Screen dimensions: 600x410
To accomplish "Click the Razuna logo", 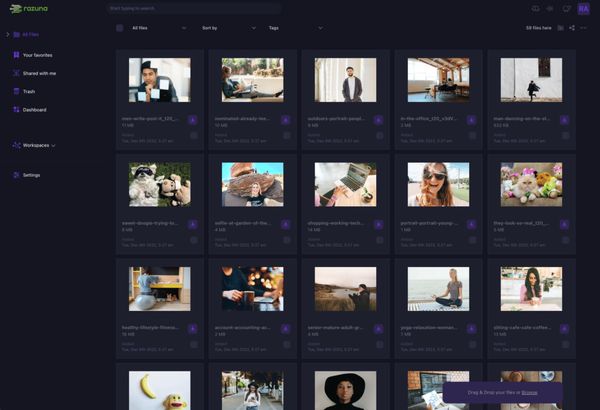I will click(x=29, y=8).
